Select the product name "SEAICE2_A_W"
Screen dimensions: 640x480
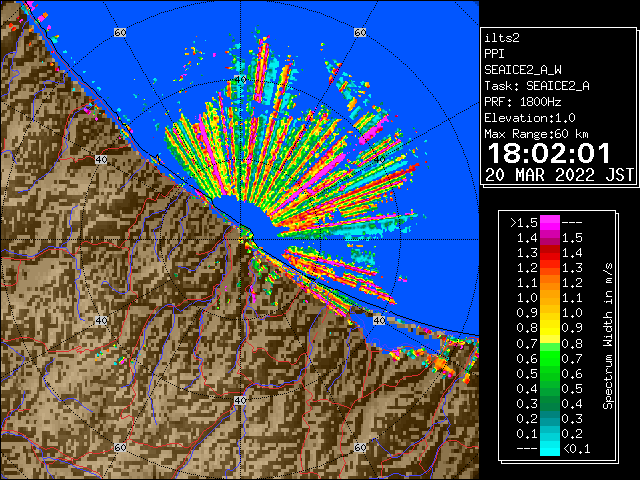[x=523, y=70]
